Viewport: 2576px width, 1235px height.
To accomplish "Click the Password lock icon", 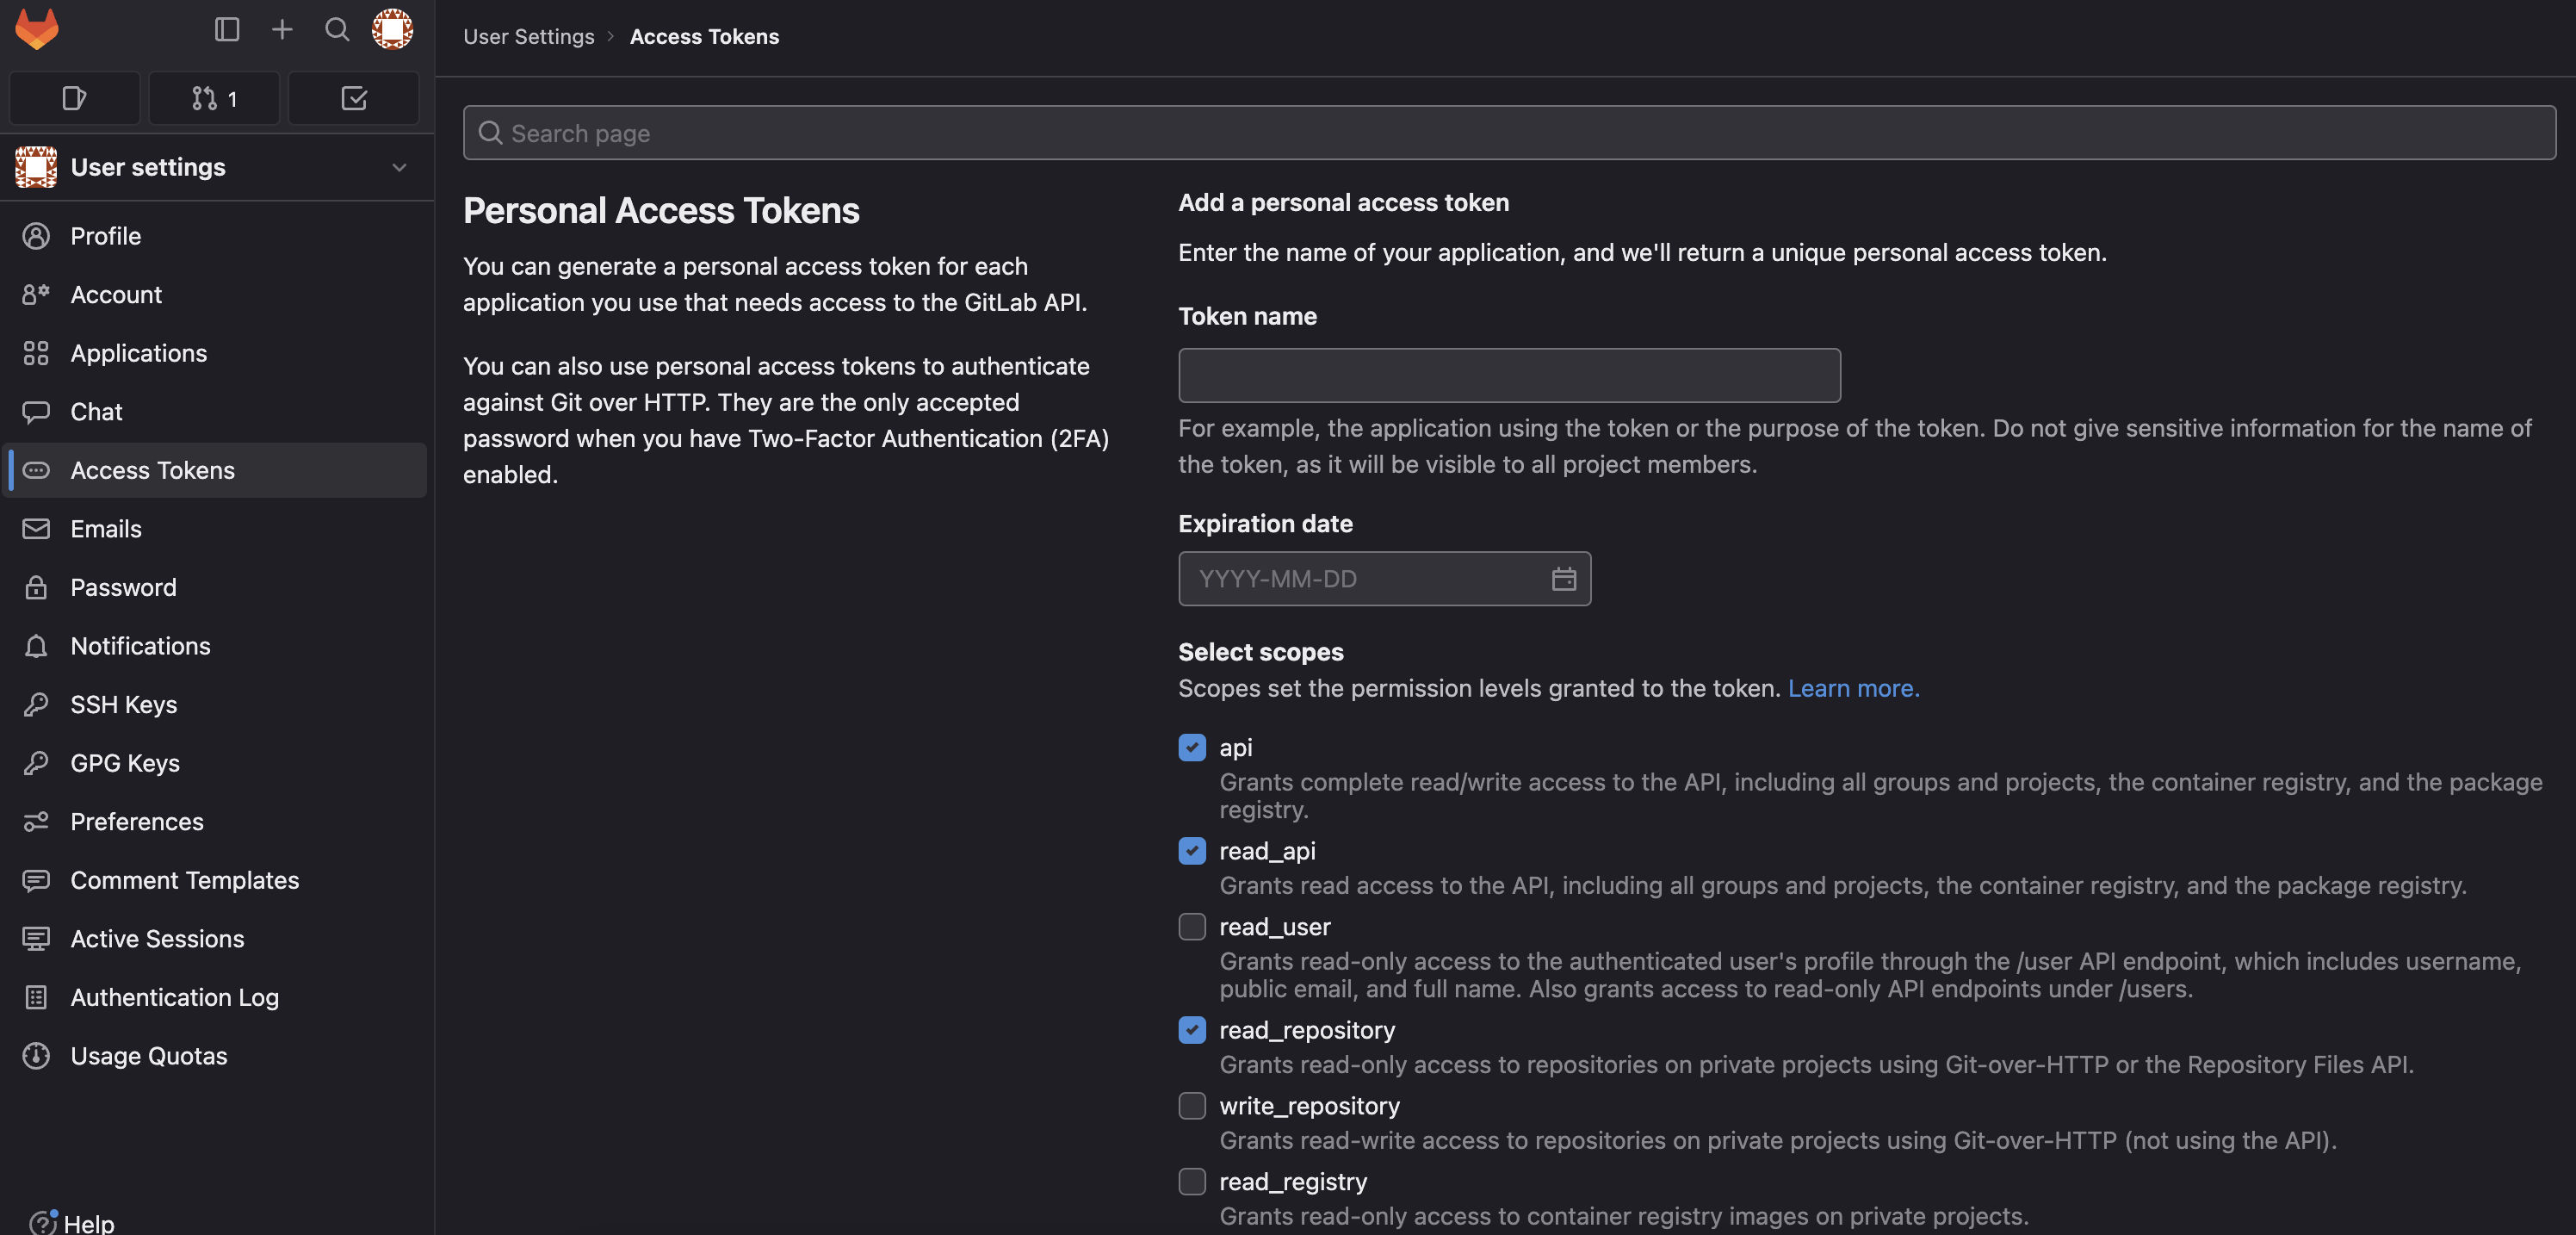I will point(36,587).
